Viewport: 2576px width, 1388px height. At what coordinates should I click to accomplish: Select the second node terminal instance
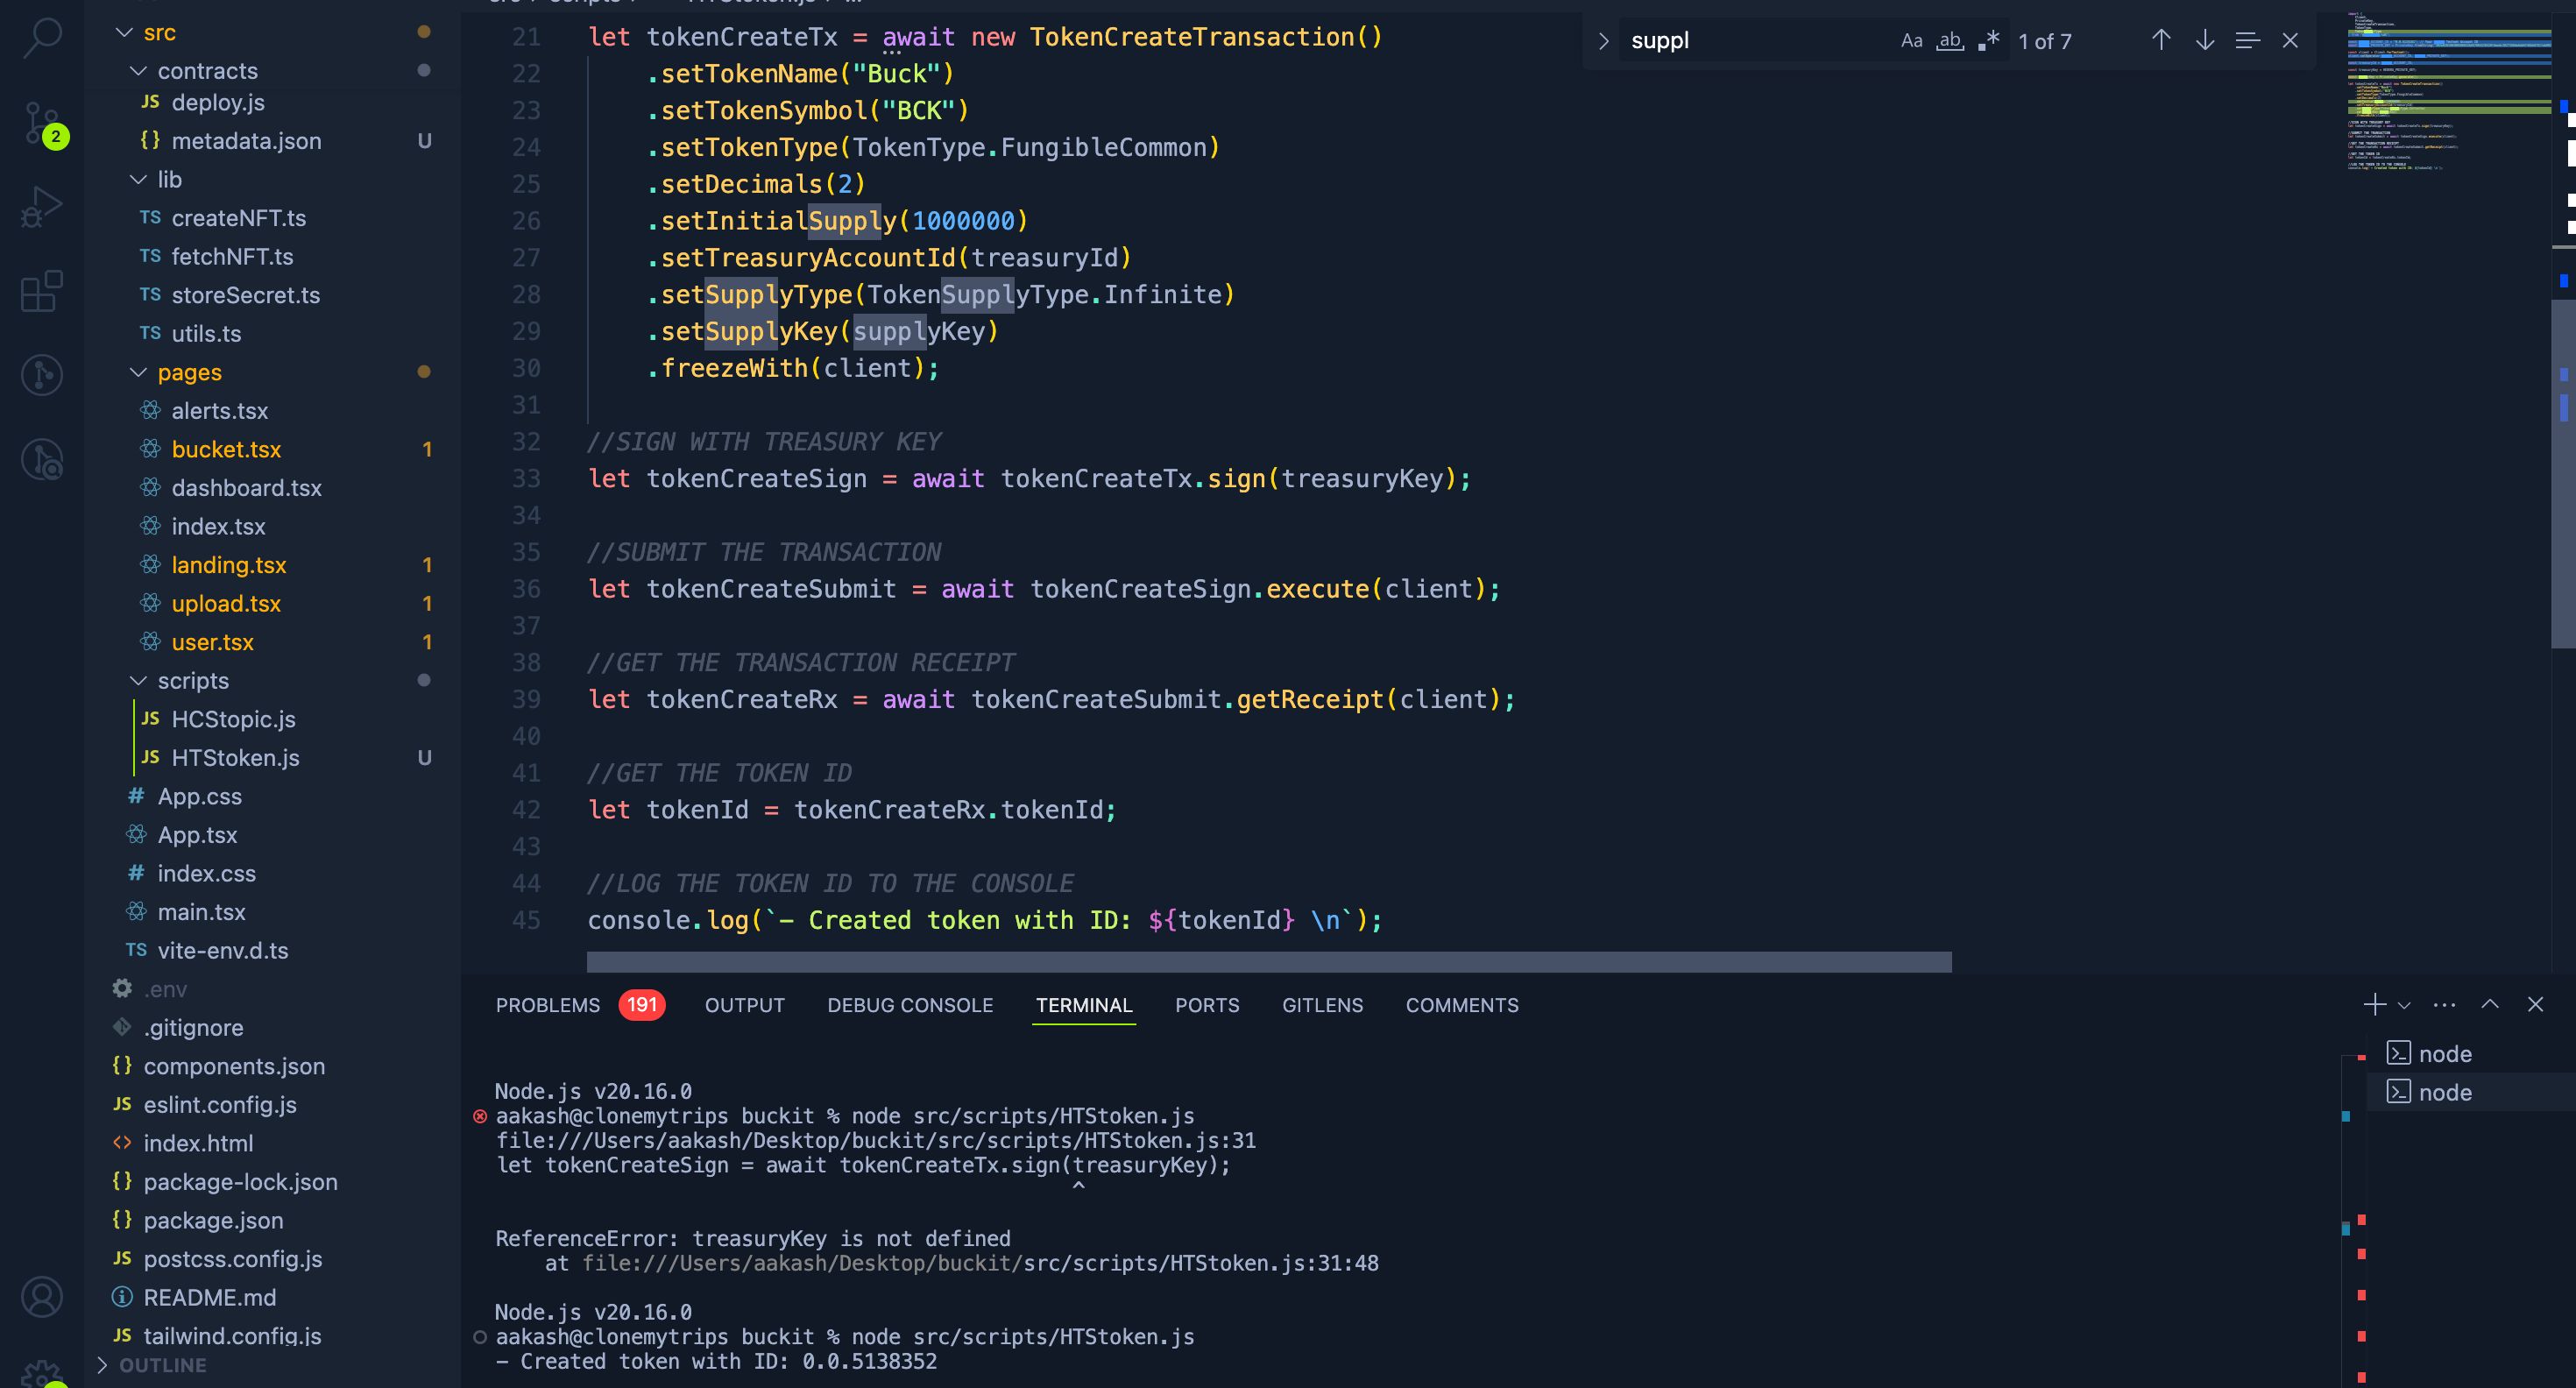point(2470,1092)
